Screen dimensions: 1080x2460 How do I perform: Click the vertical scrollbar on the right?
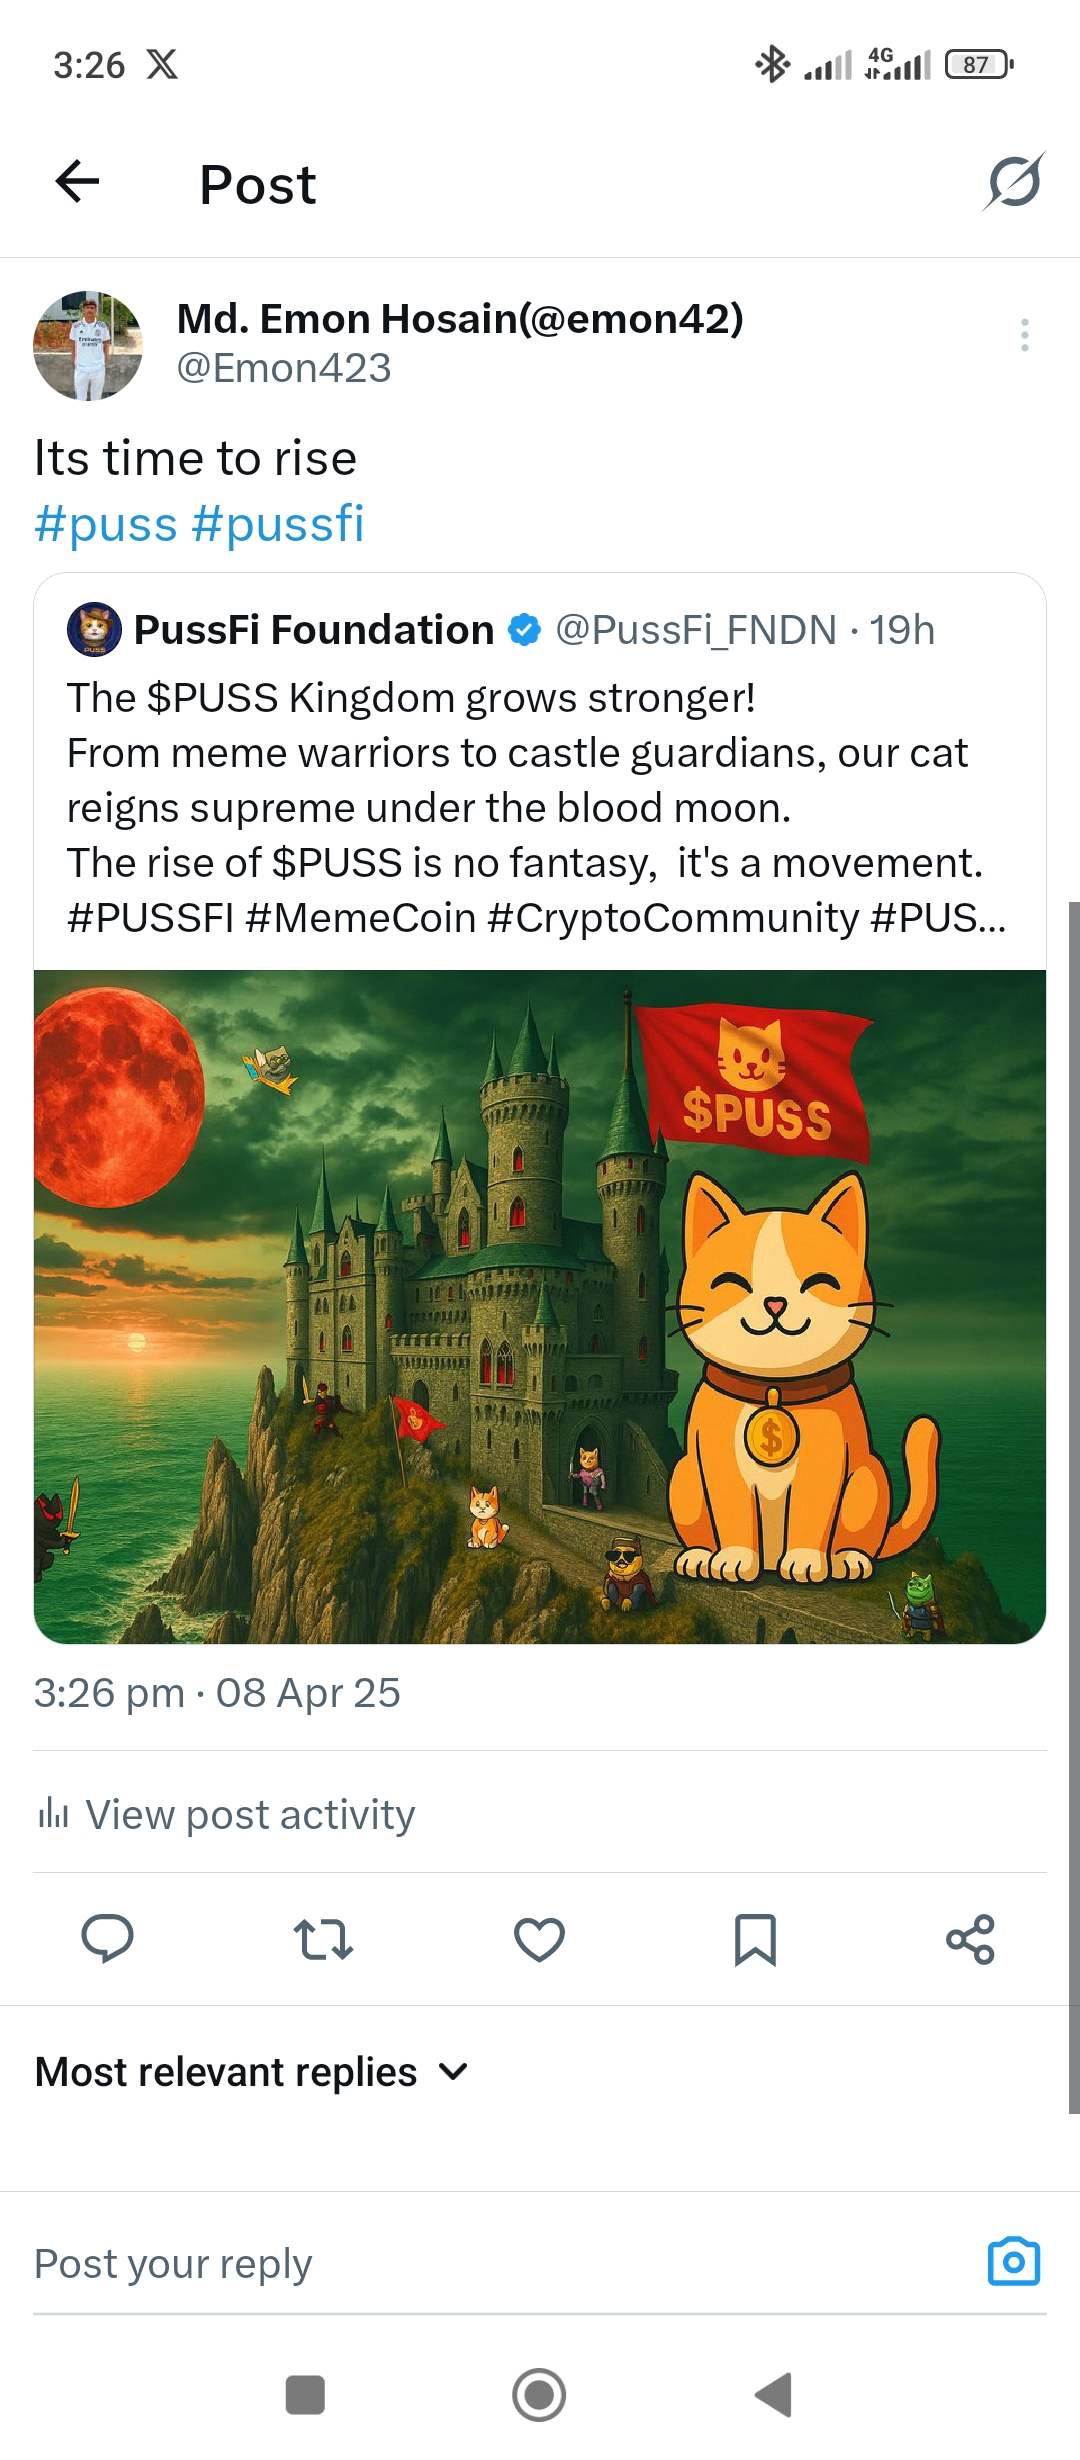pos(1074,1507)
